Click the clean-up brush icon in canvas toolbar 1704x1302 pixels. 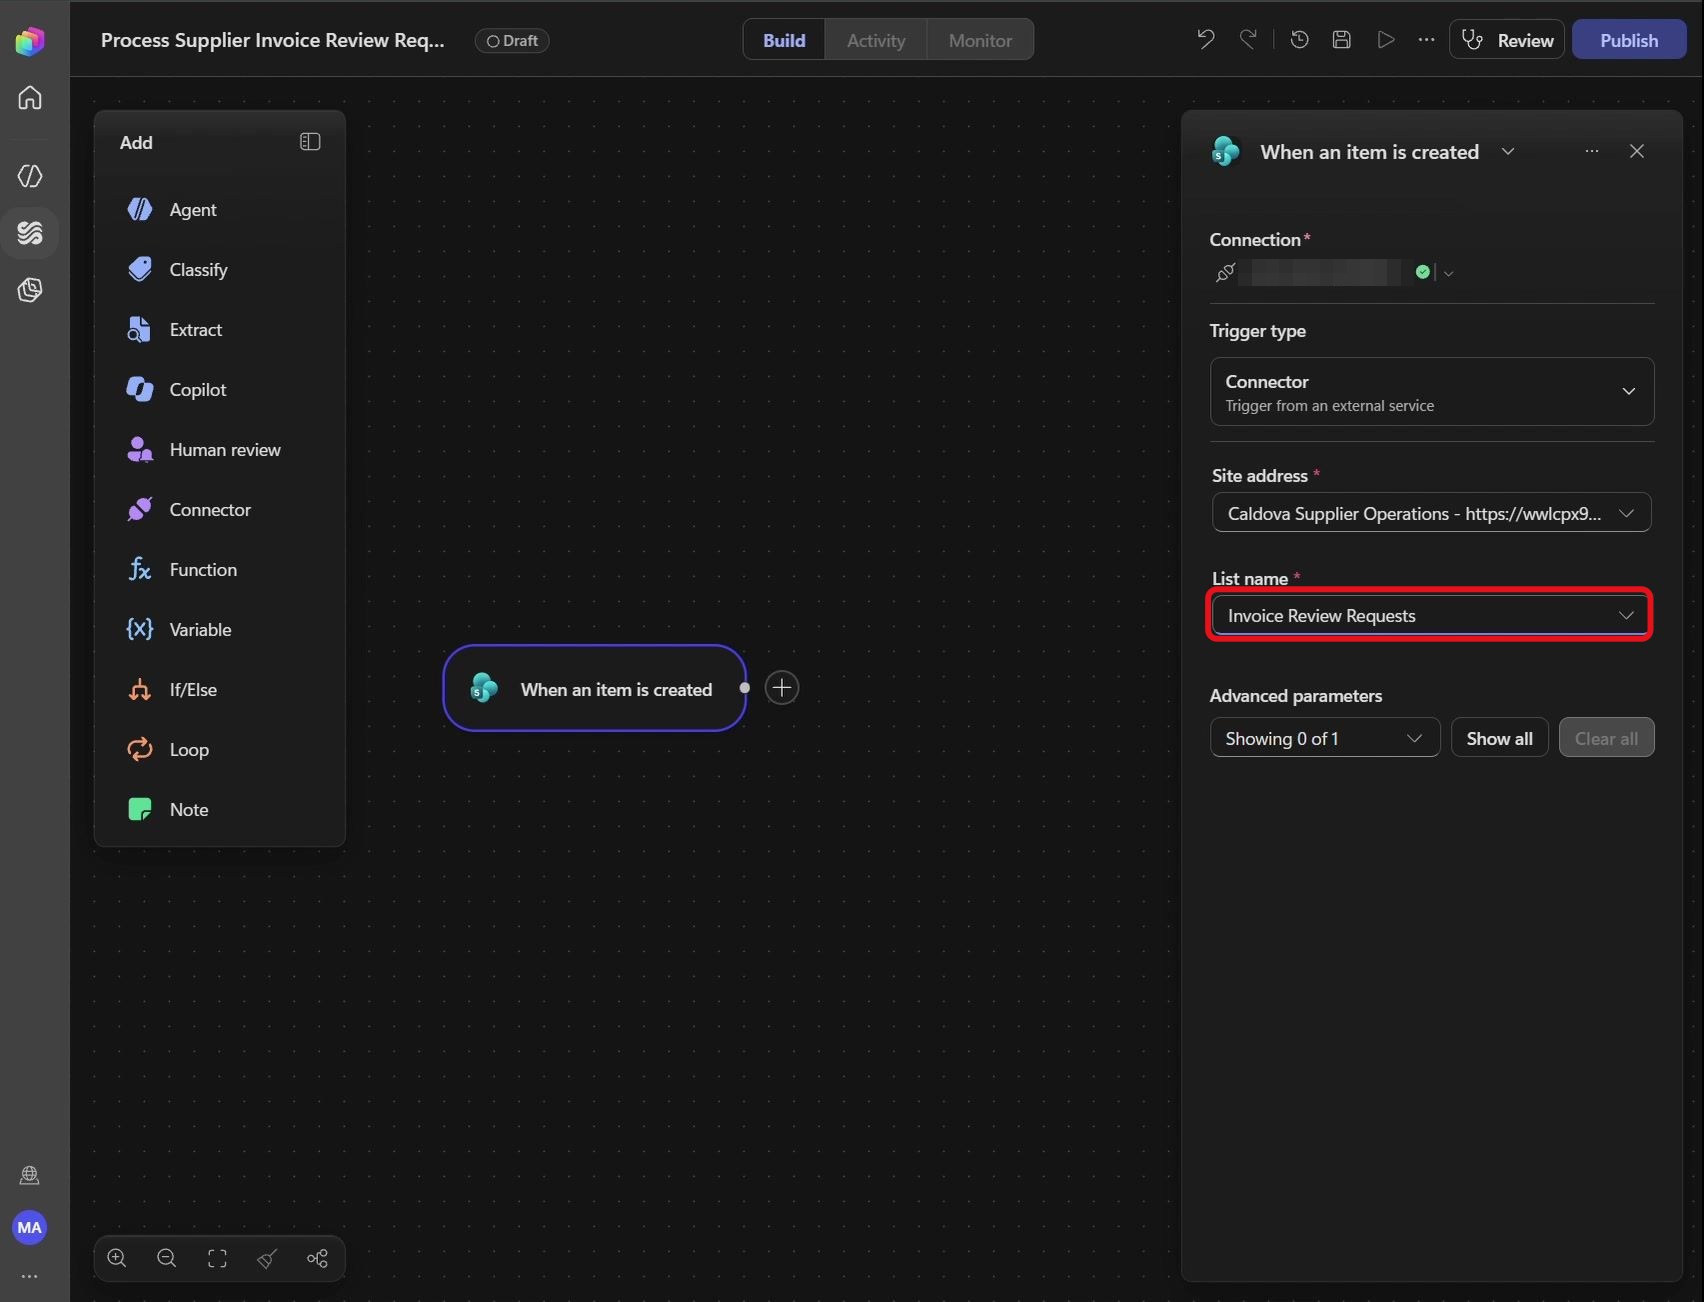(267, 1258)
